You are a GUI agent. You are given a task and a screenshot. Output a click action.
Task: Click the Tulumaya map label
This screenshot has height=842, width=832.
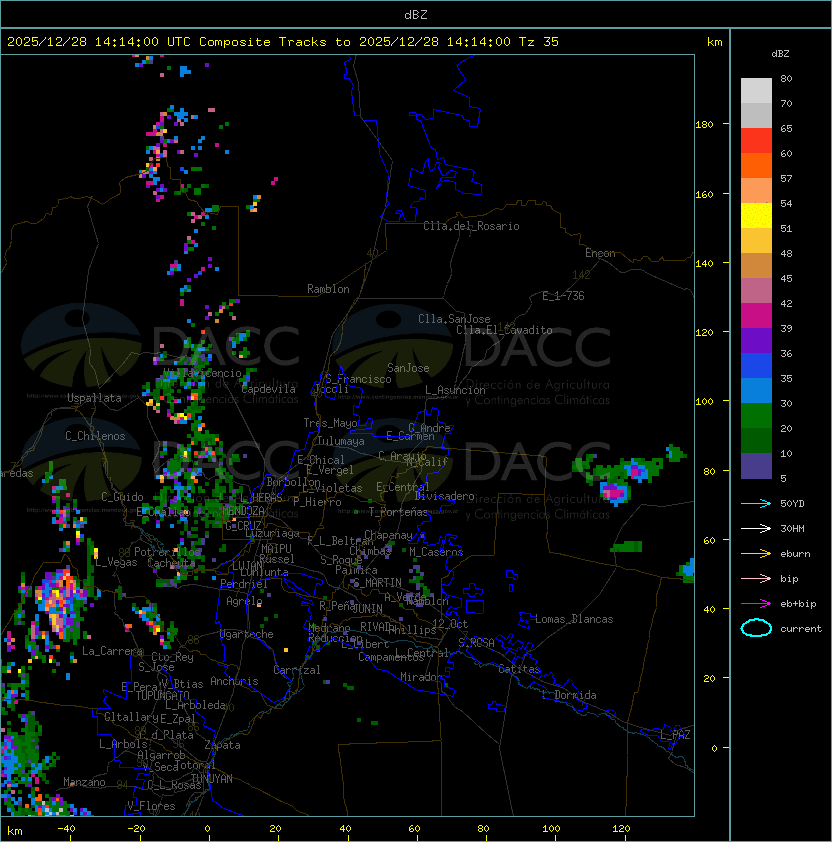(341, 441)
